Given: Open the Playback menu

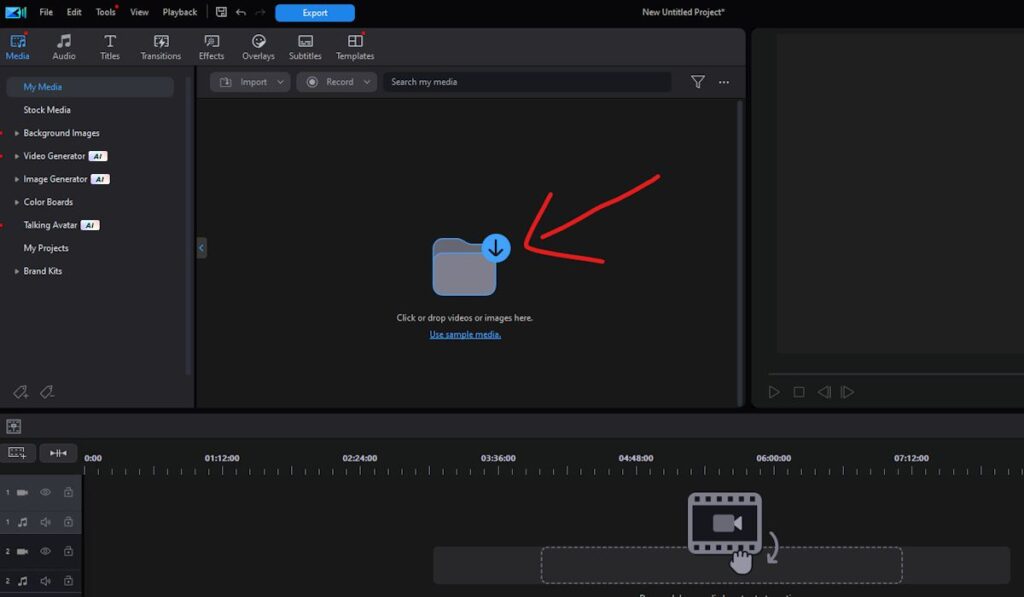Looking at the screenshot, I should click(180, 12).
